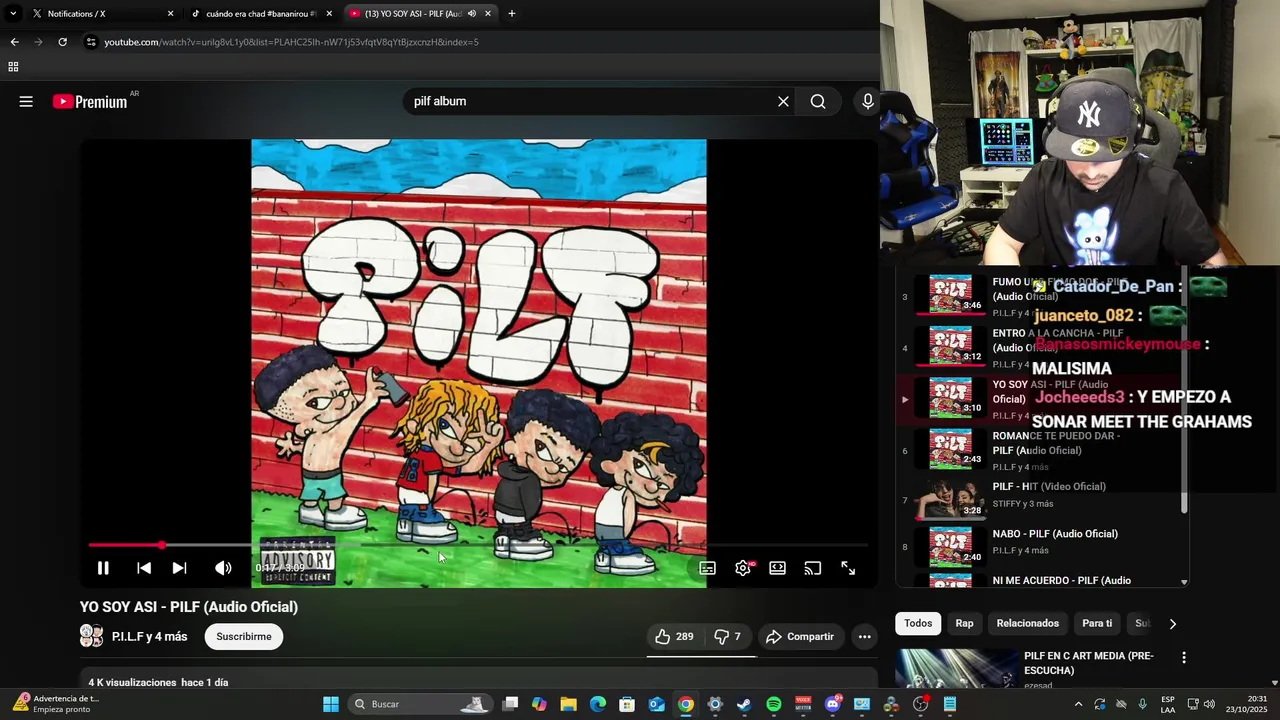Enter fullscreen mode in the player
The height and width of the screenshot is (720, 1280).
pos(848,568)
